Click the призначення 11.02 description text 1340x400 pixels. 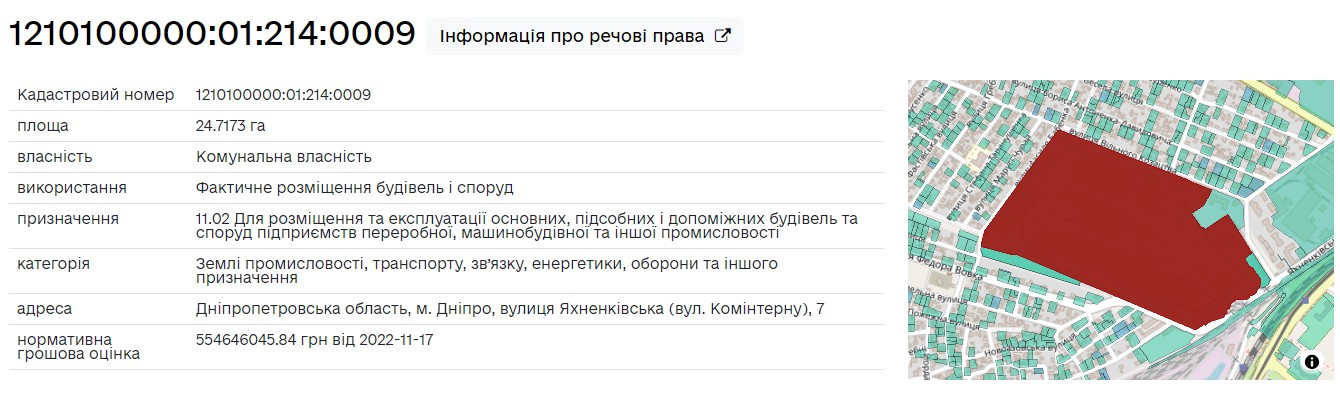[x=527, y=226]
